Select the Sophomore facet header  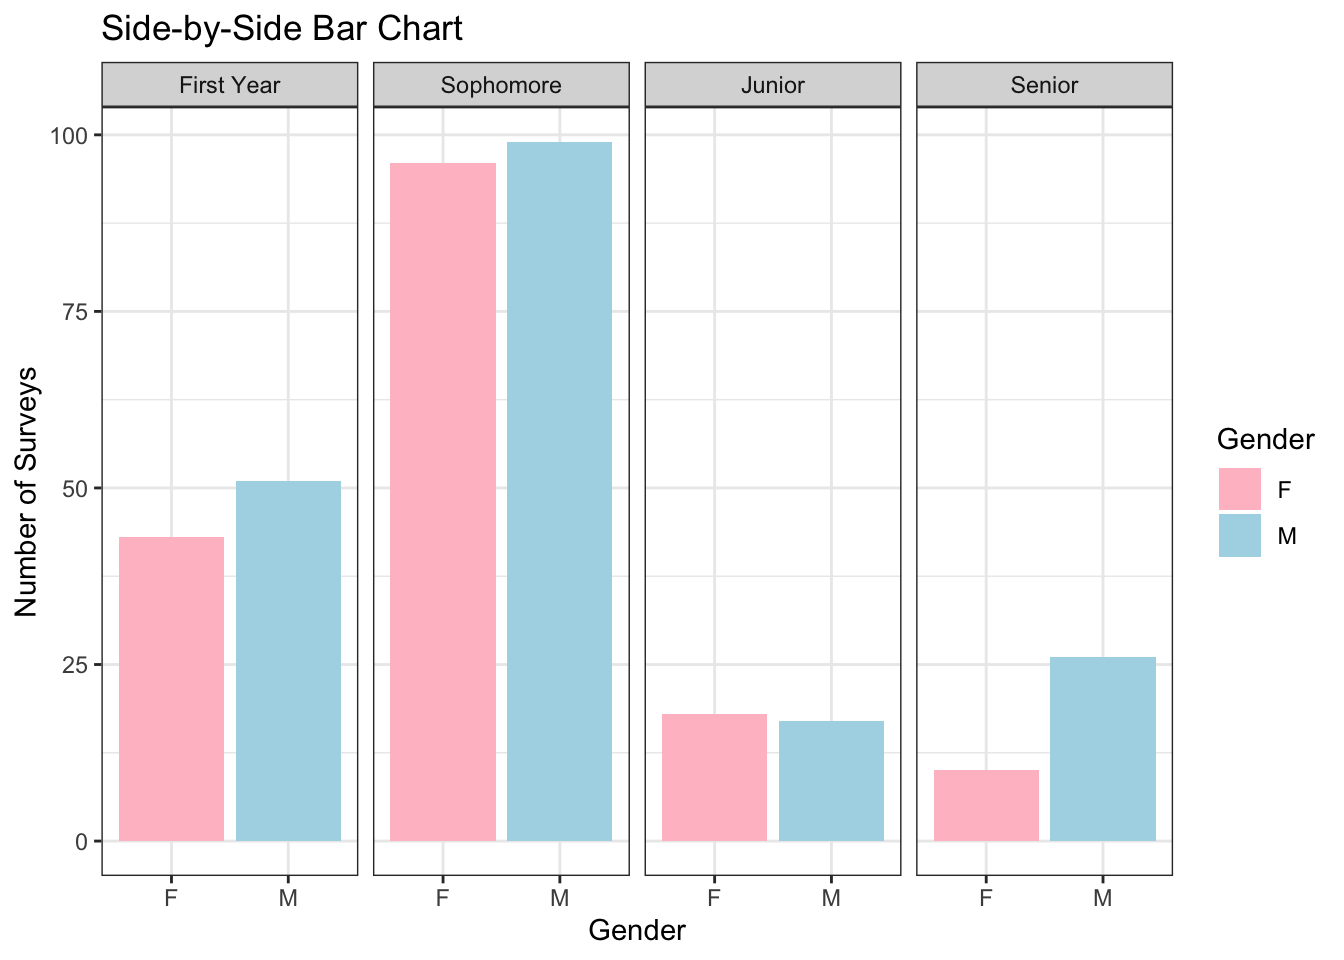click(501, 85)
